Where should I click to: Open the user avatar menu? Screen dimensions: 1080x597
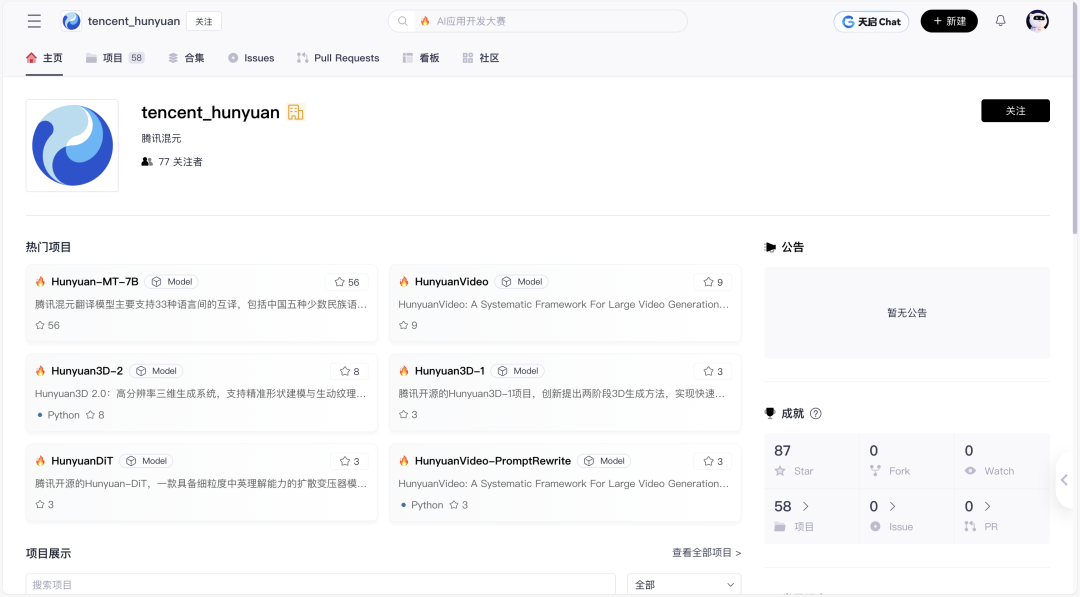pyautogui.click(x=1037, y=21)
